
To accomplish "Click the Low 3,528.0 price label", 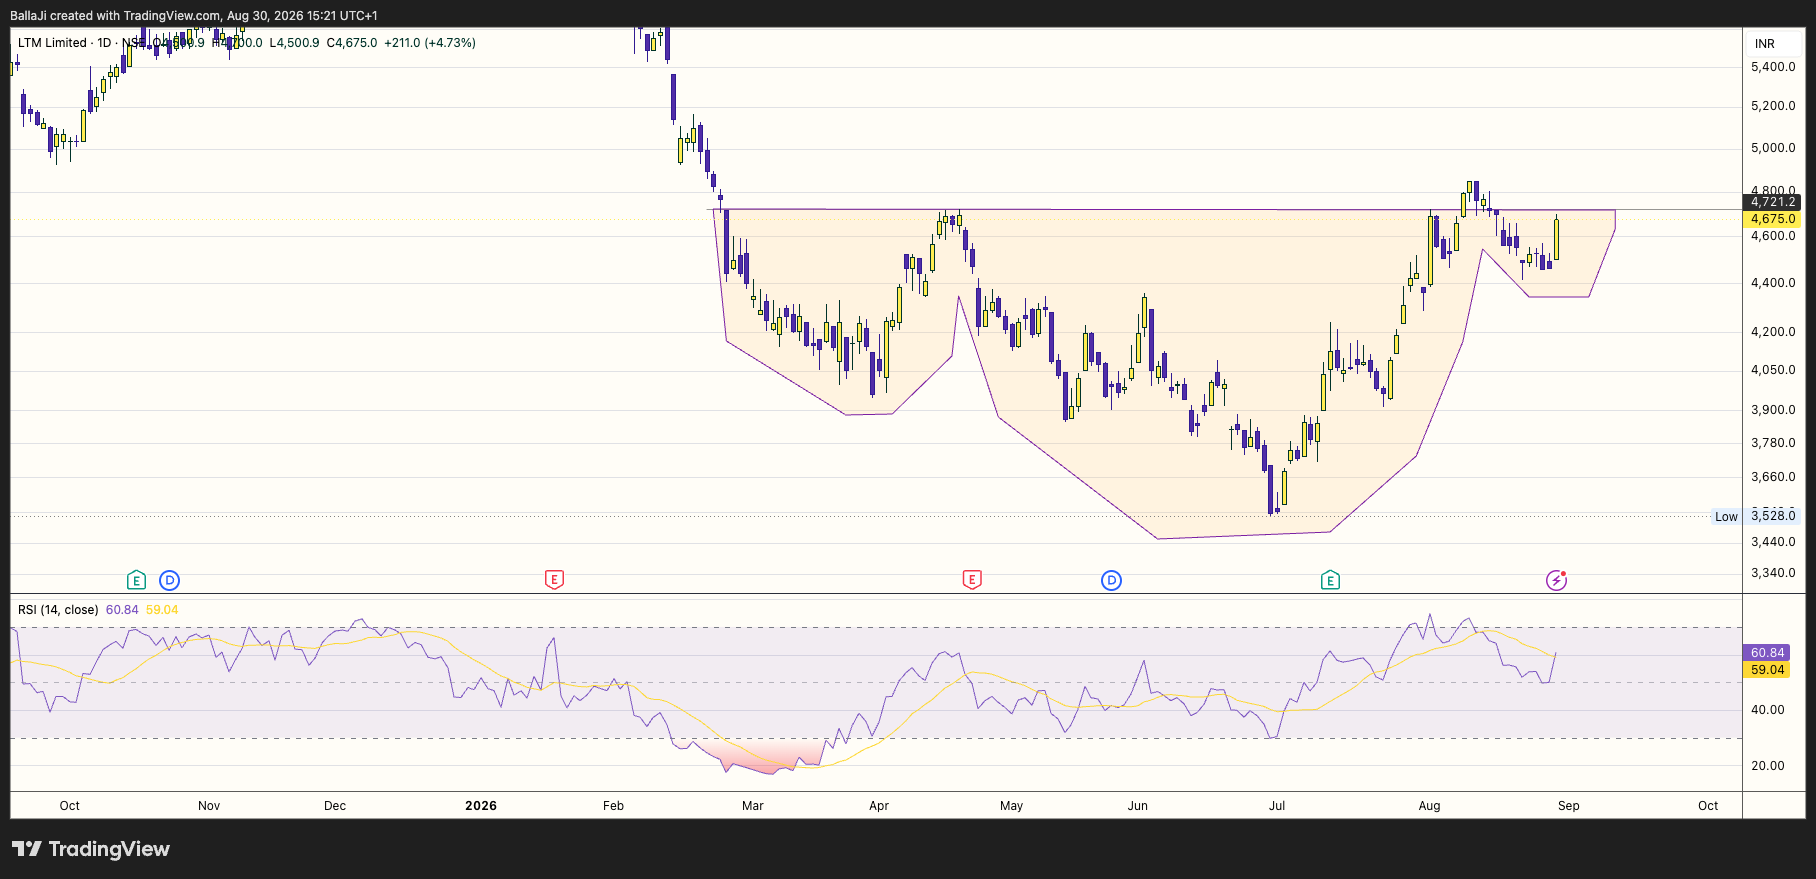I will [1755, 516].
